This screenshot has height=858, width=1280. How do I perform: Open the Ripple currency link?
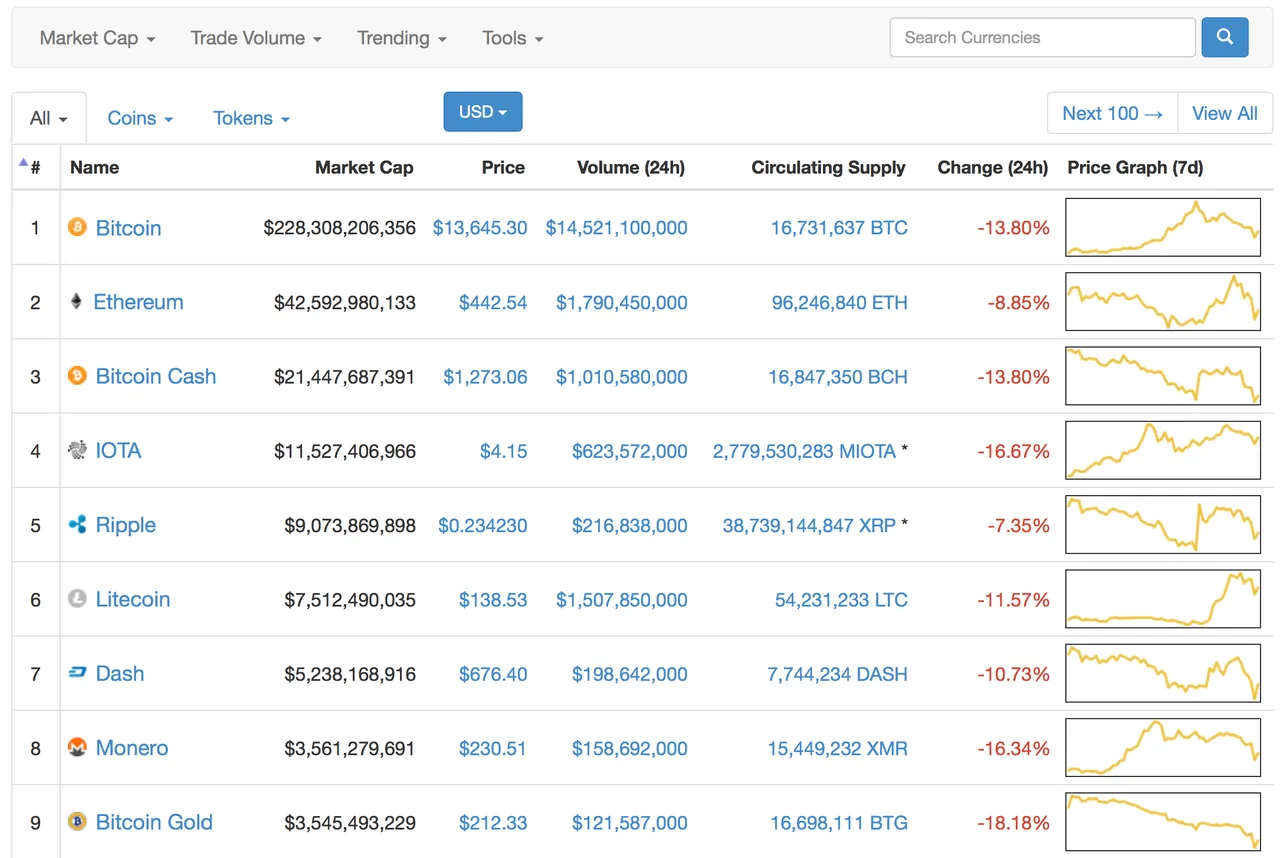(126, 525)
